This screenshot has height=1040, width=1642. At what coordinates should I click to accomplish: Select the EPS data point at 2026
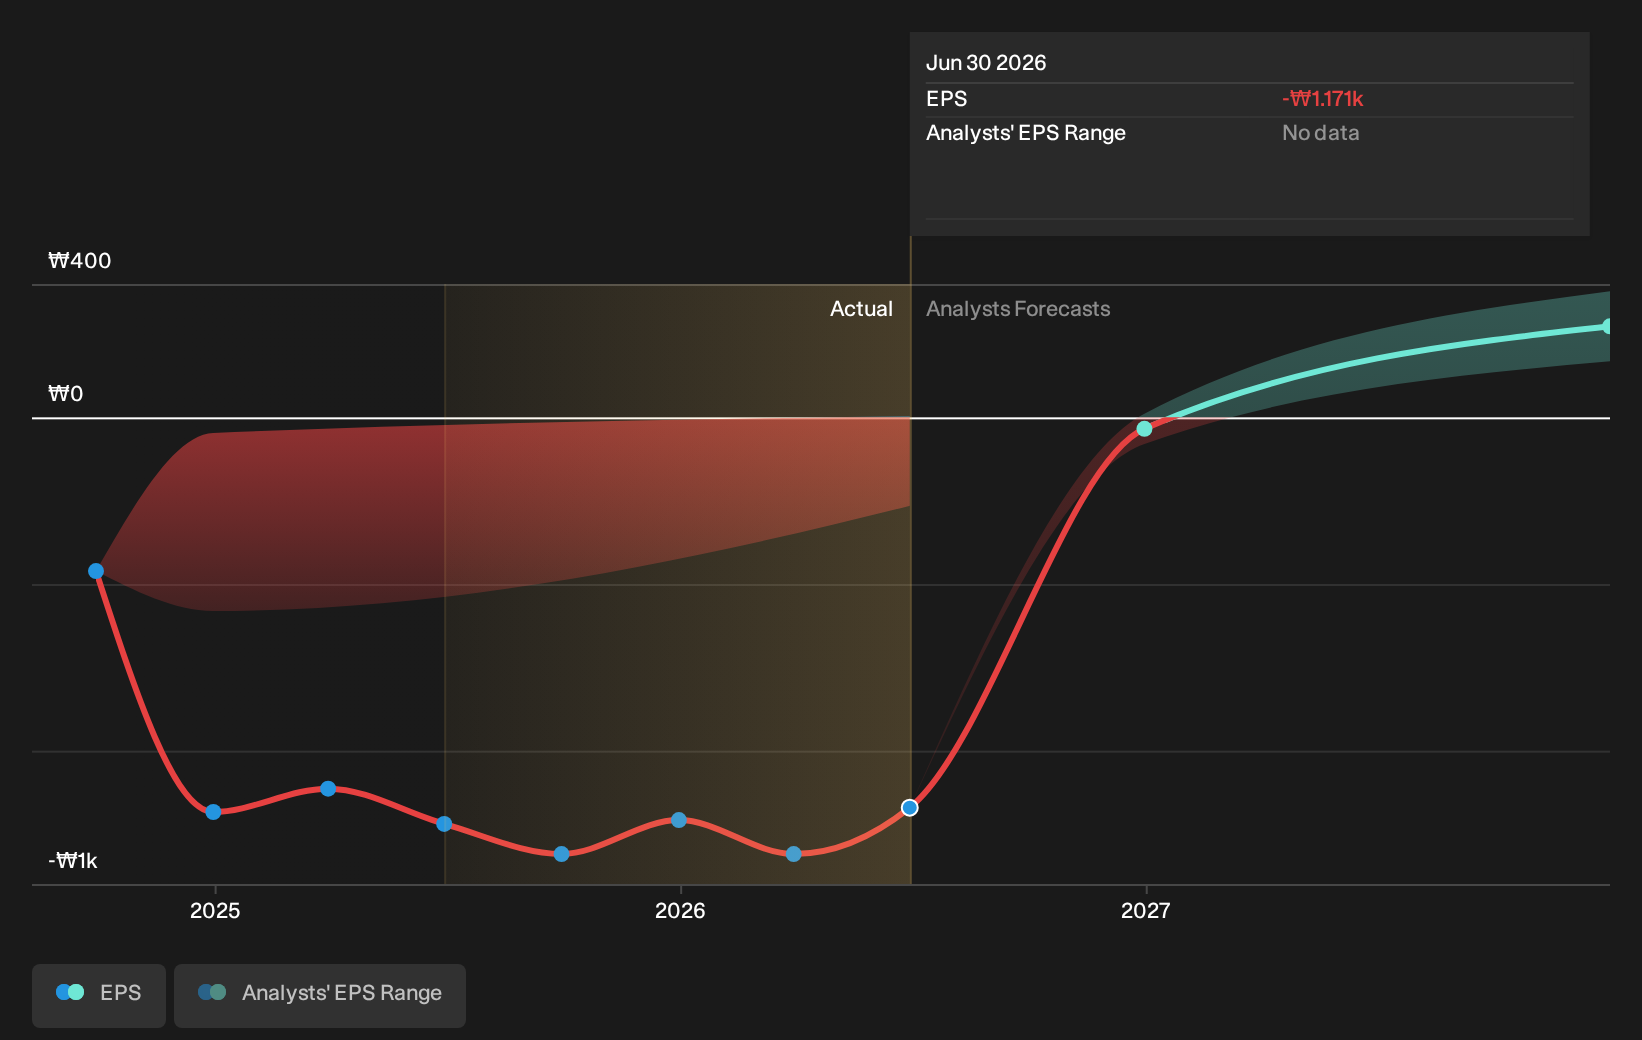point(679,820)
